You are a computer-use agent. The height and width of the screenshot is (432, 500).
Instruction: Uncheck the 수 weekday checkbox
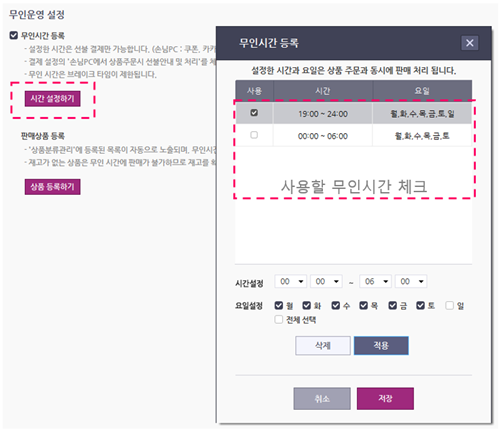336,305
